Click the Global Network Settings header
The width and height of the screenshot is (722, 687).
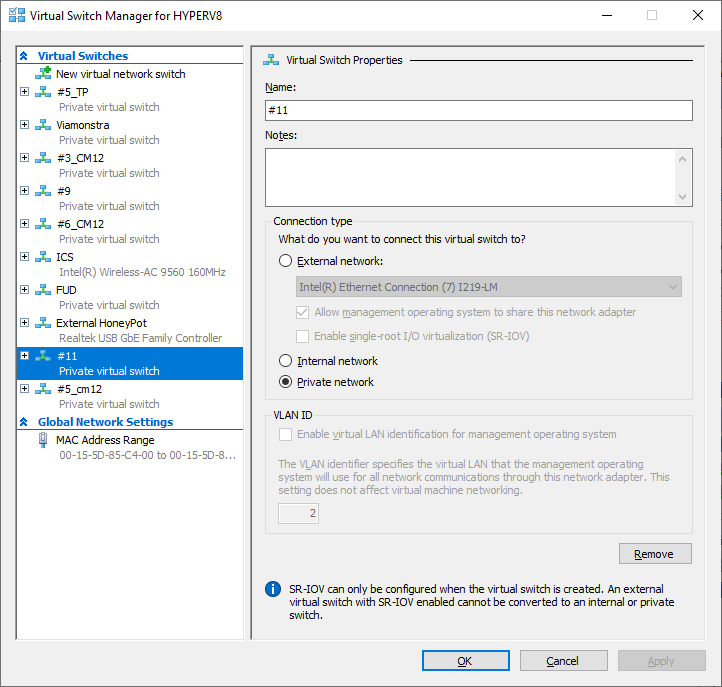tap(105, 422)
